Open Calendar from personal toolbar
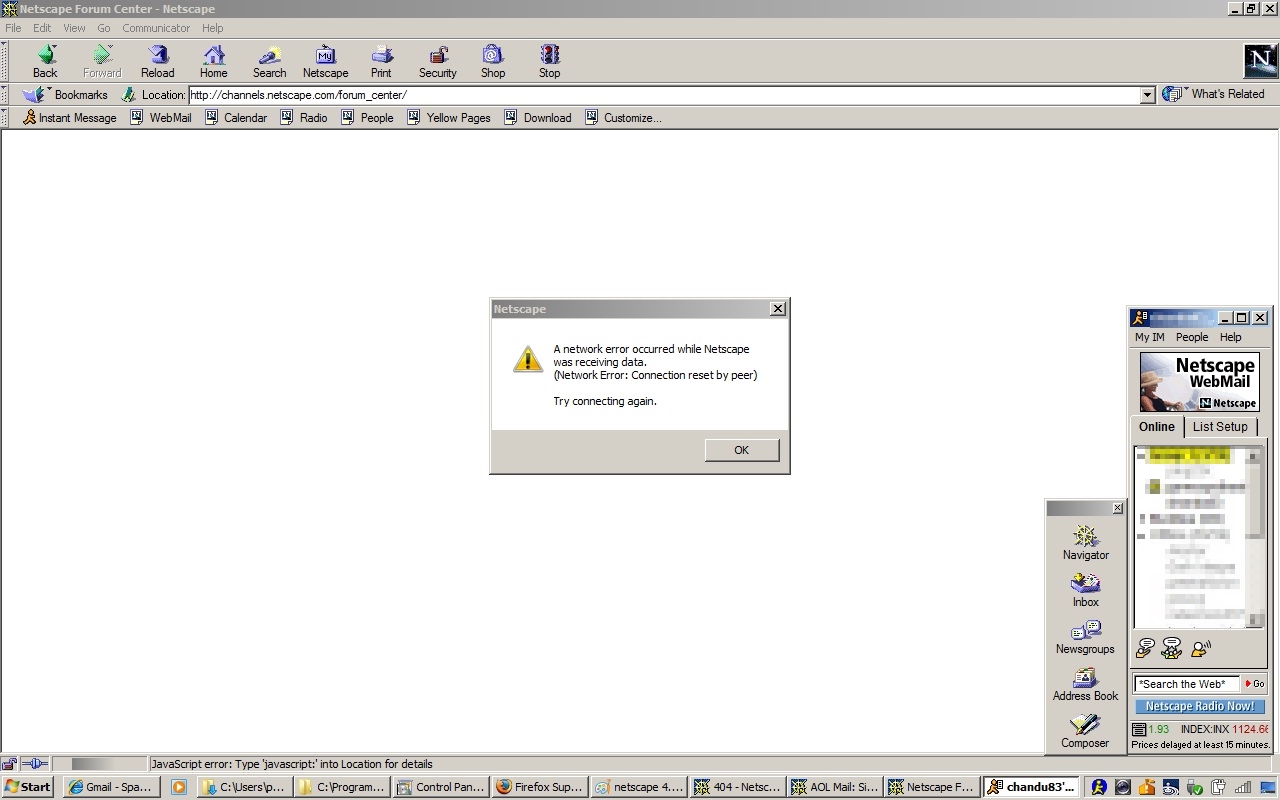Screen dimensions: 1280x800 [x=236, y=118]
